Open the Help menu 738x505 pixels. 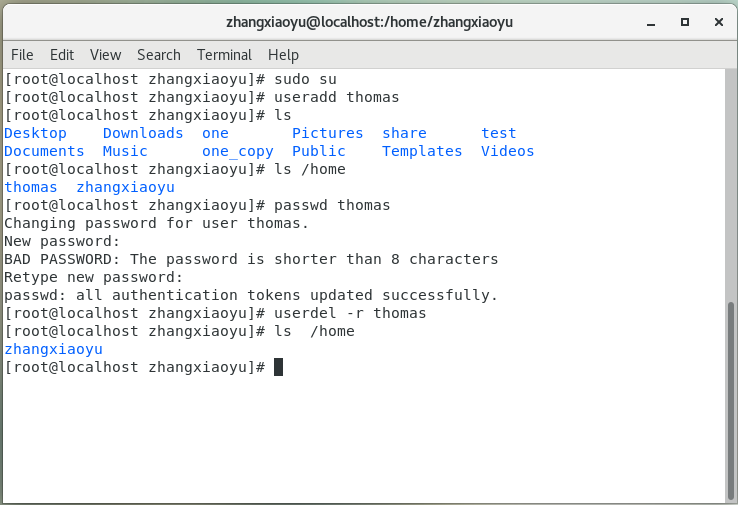[283, 55]
